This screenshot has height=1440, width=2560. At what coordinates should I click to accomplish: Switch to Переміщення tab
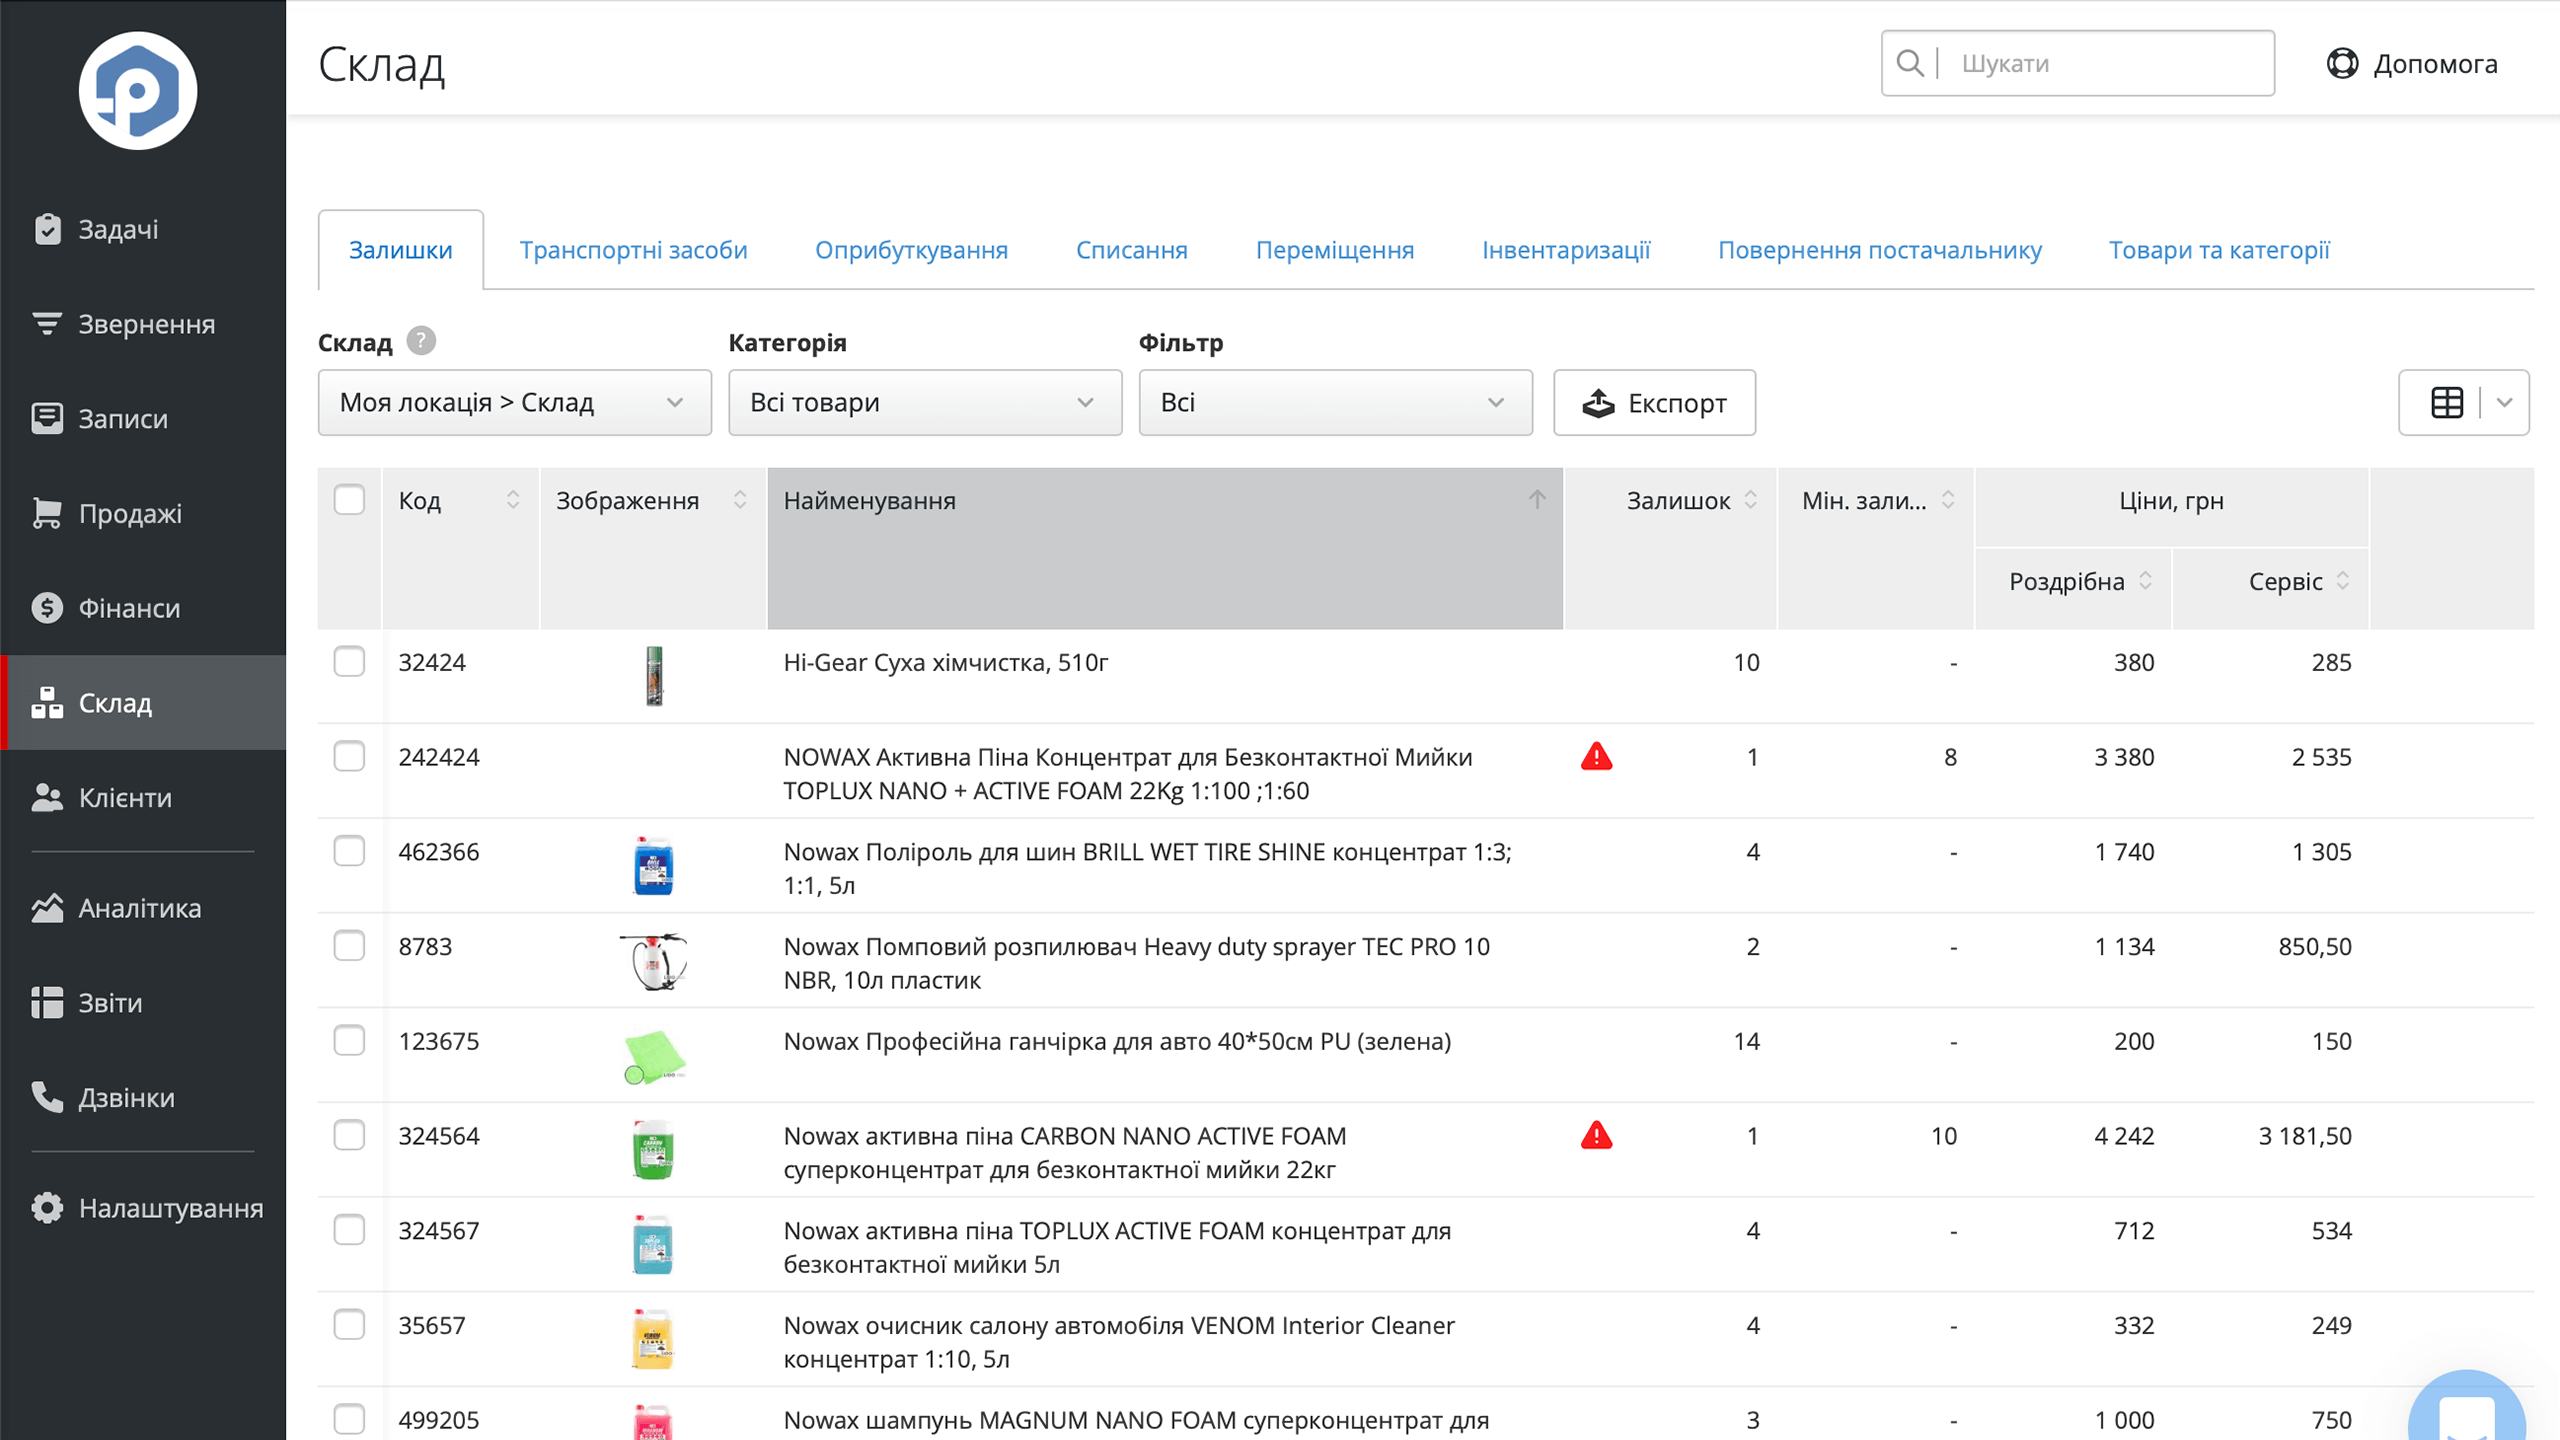click(1335, 250)
